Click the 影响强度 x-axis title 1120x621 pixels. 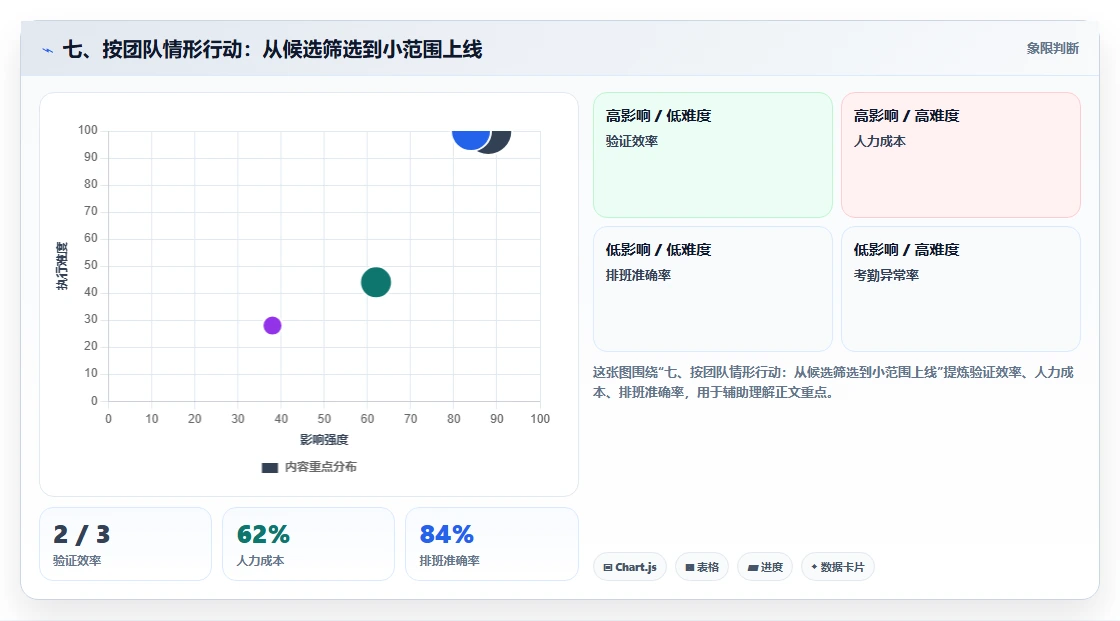(324, 439)
